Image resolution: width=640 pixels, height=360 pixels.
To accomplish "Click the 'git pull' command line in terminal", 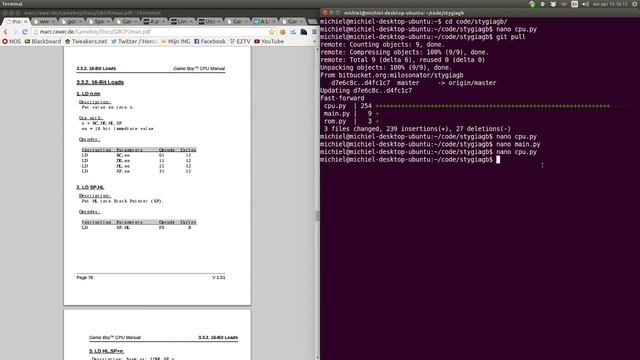I will pos(423,37).
